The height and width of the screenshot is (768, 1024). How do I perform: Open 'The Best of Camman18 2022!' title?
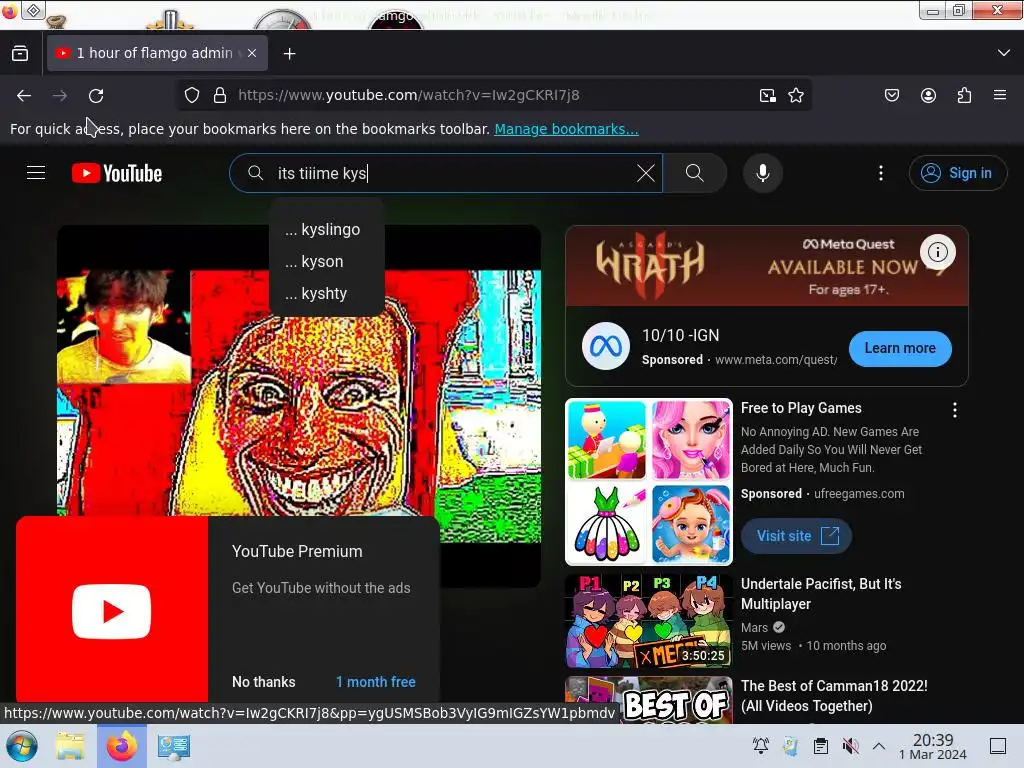[x=834, y=696]
